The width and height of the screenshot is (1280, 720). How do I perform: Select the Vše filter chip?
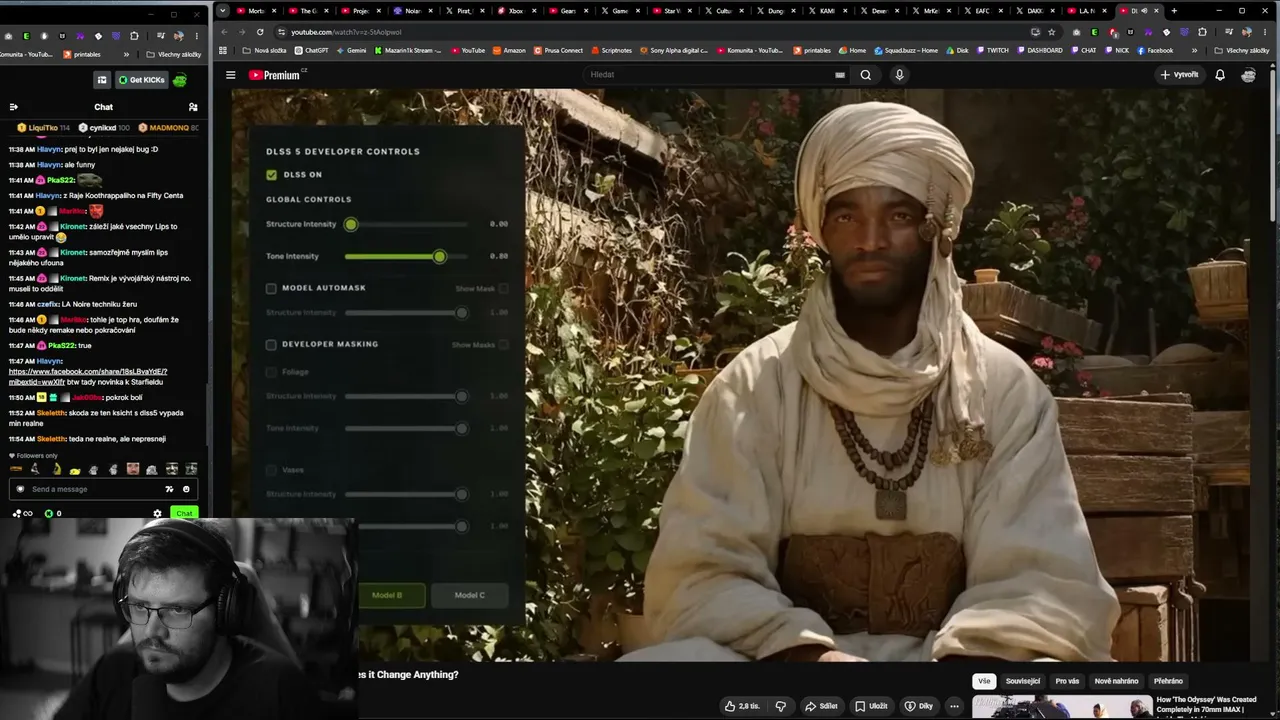tap(984, 681)
